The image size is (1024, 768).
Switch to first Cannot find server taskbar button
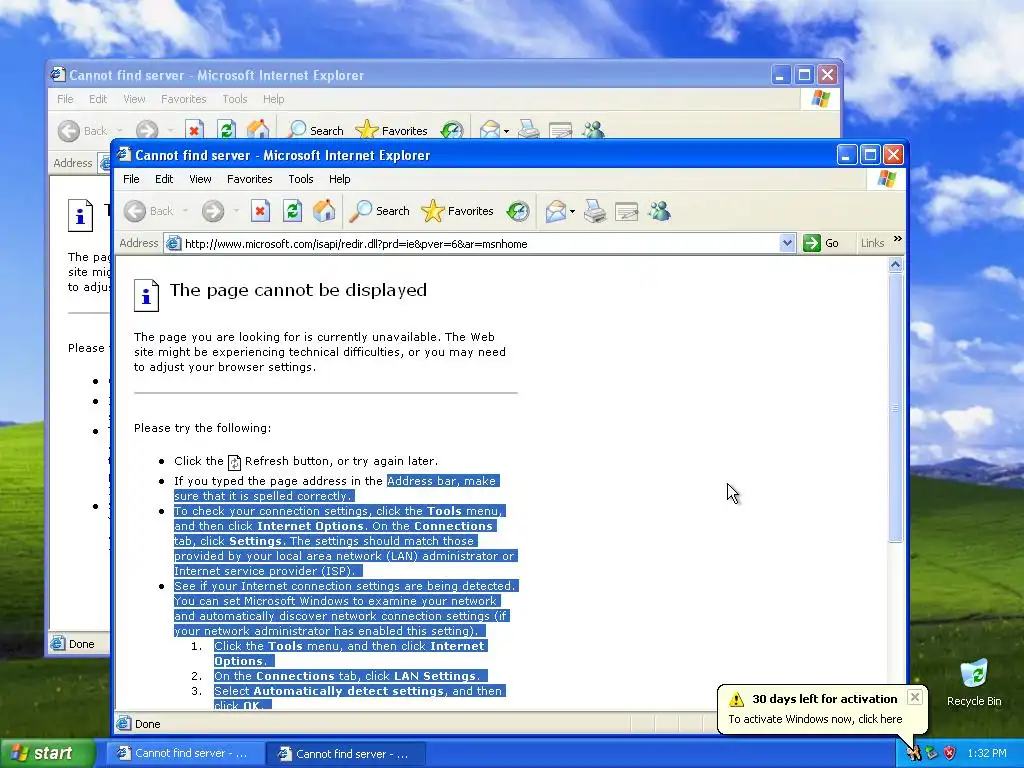pos(185,754)
